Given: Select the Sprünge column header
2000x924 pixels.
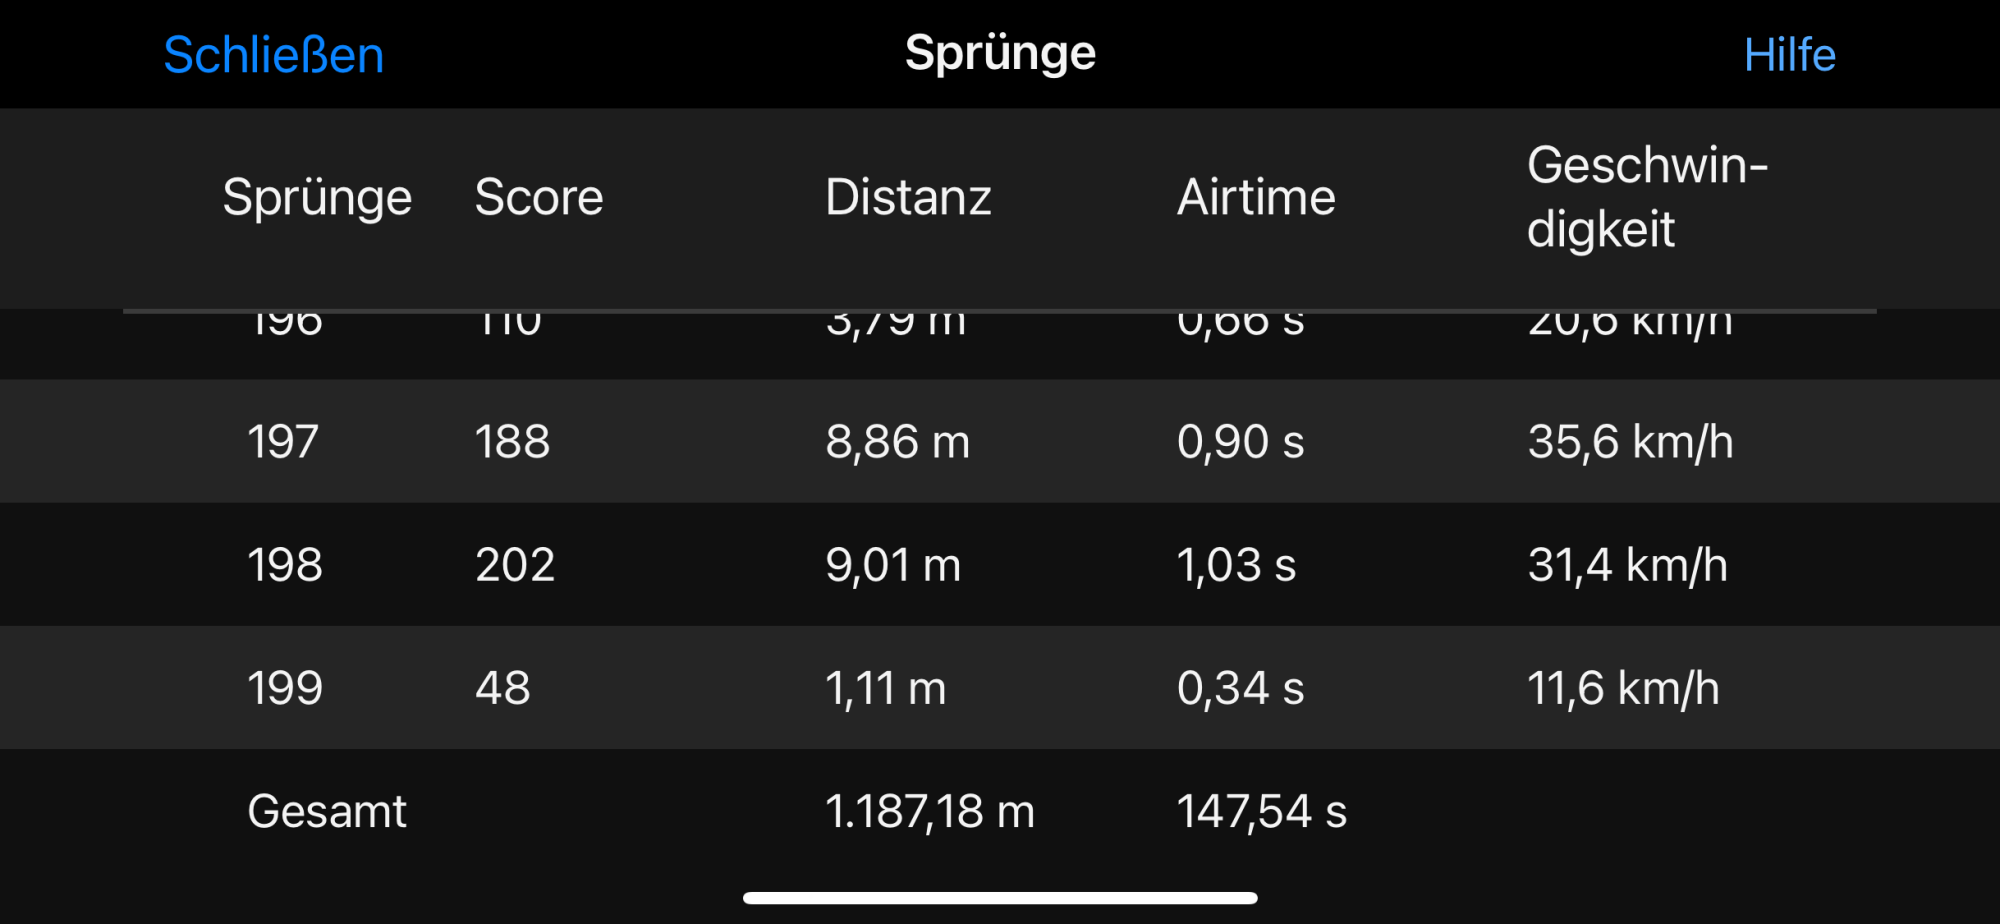Looking at the screenshot, I should [317, 197].
